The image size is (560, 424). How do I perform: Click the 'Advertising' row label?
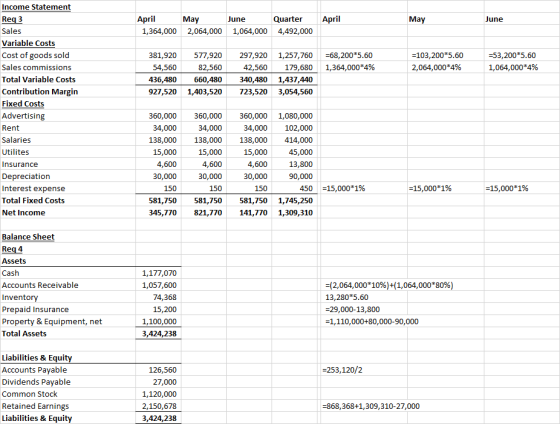point(23,116)
